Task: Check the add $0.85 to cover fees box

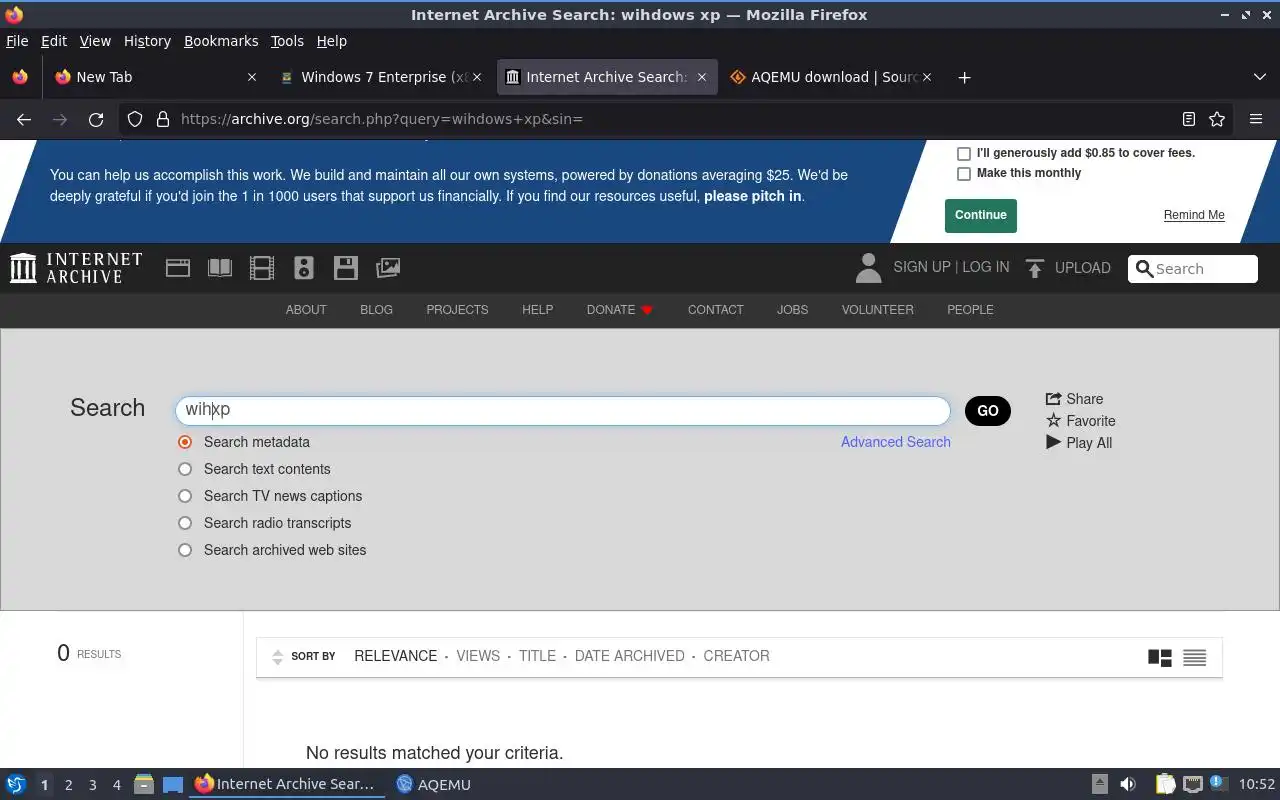Action: [x=964, y=154]
